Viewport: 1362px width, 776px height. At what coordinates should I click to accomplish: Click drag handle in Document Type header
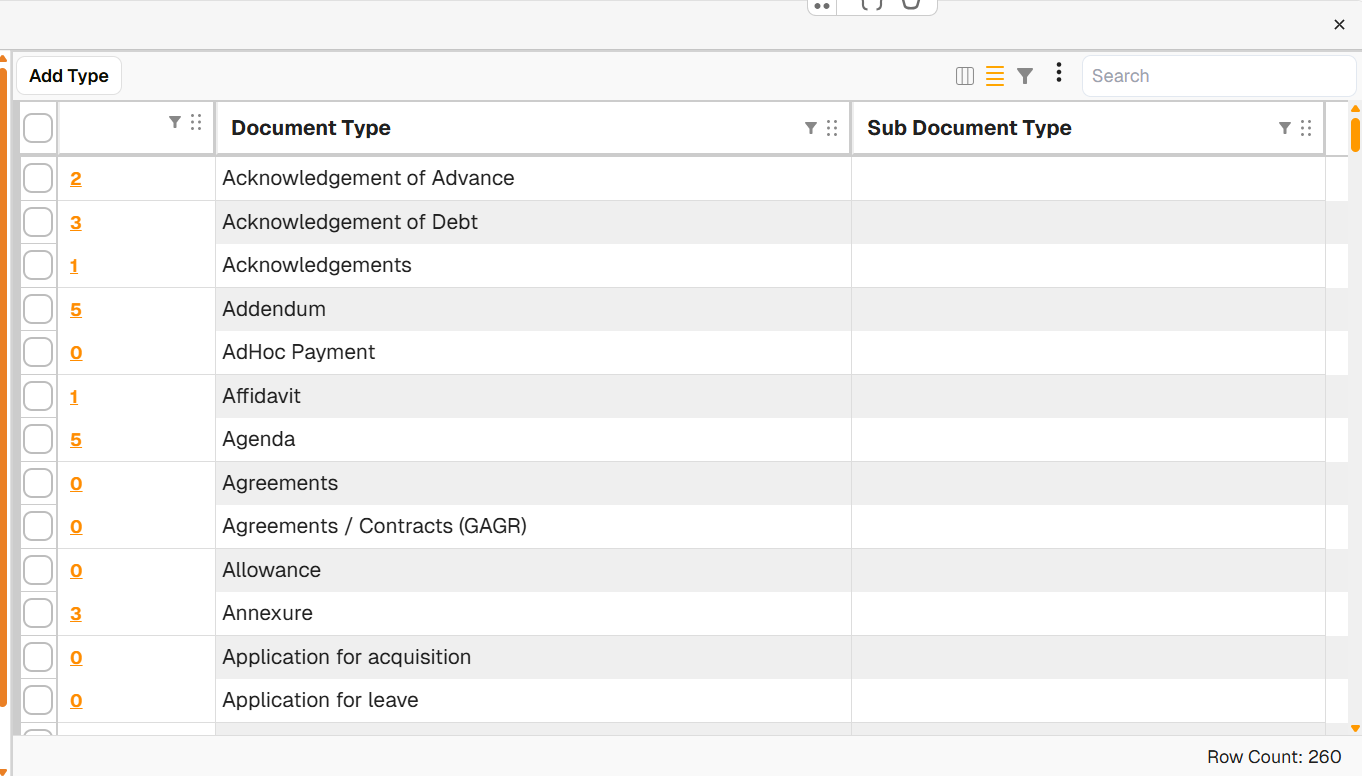pyautogui.click(x=832, y=128)
